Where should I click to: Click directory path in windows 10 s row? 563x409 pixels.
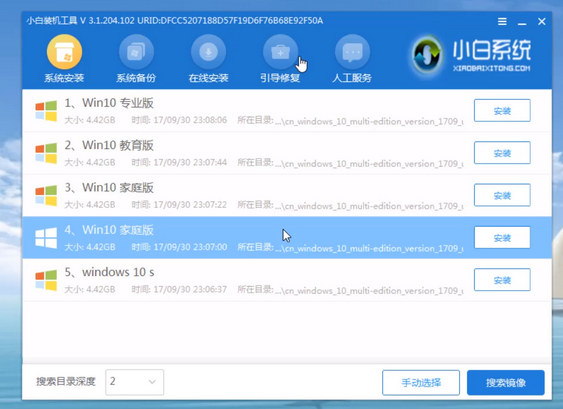click(350, 289)
